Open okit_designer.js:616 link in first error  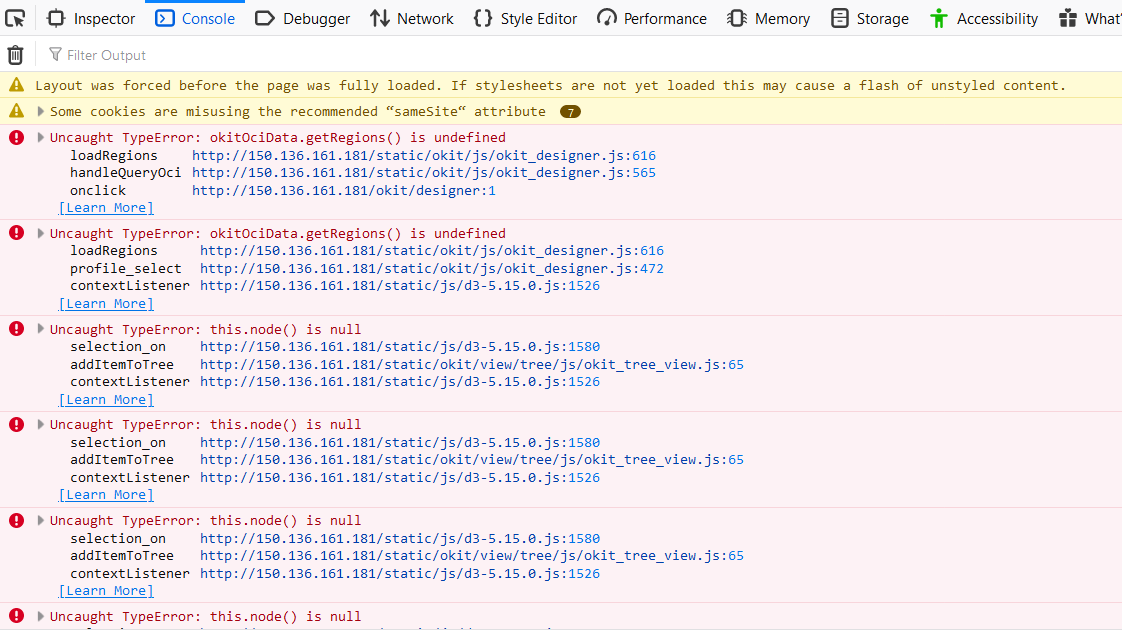click(424, 155)
